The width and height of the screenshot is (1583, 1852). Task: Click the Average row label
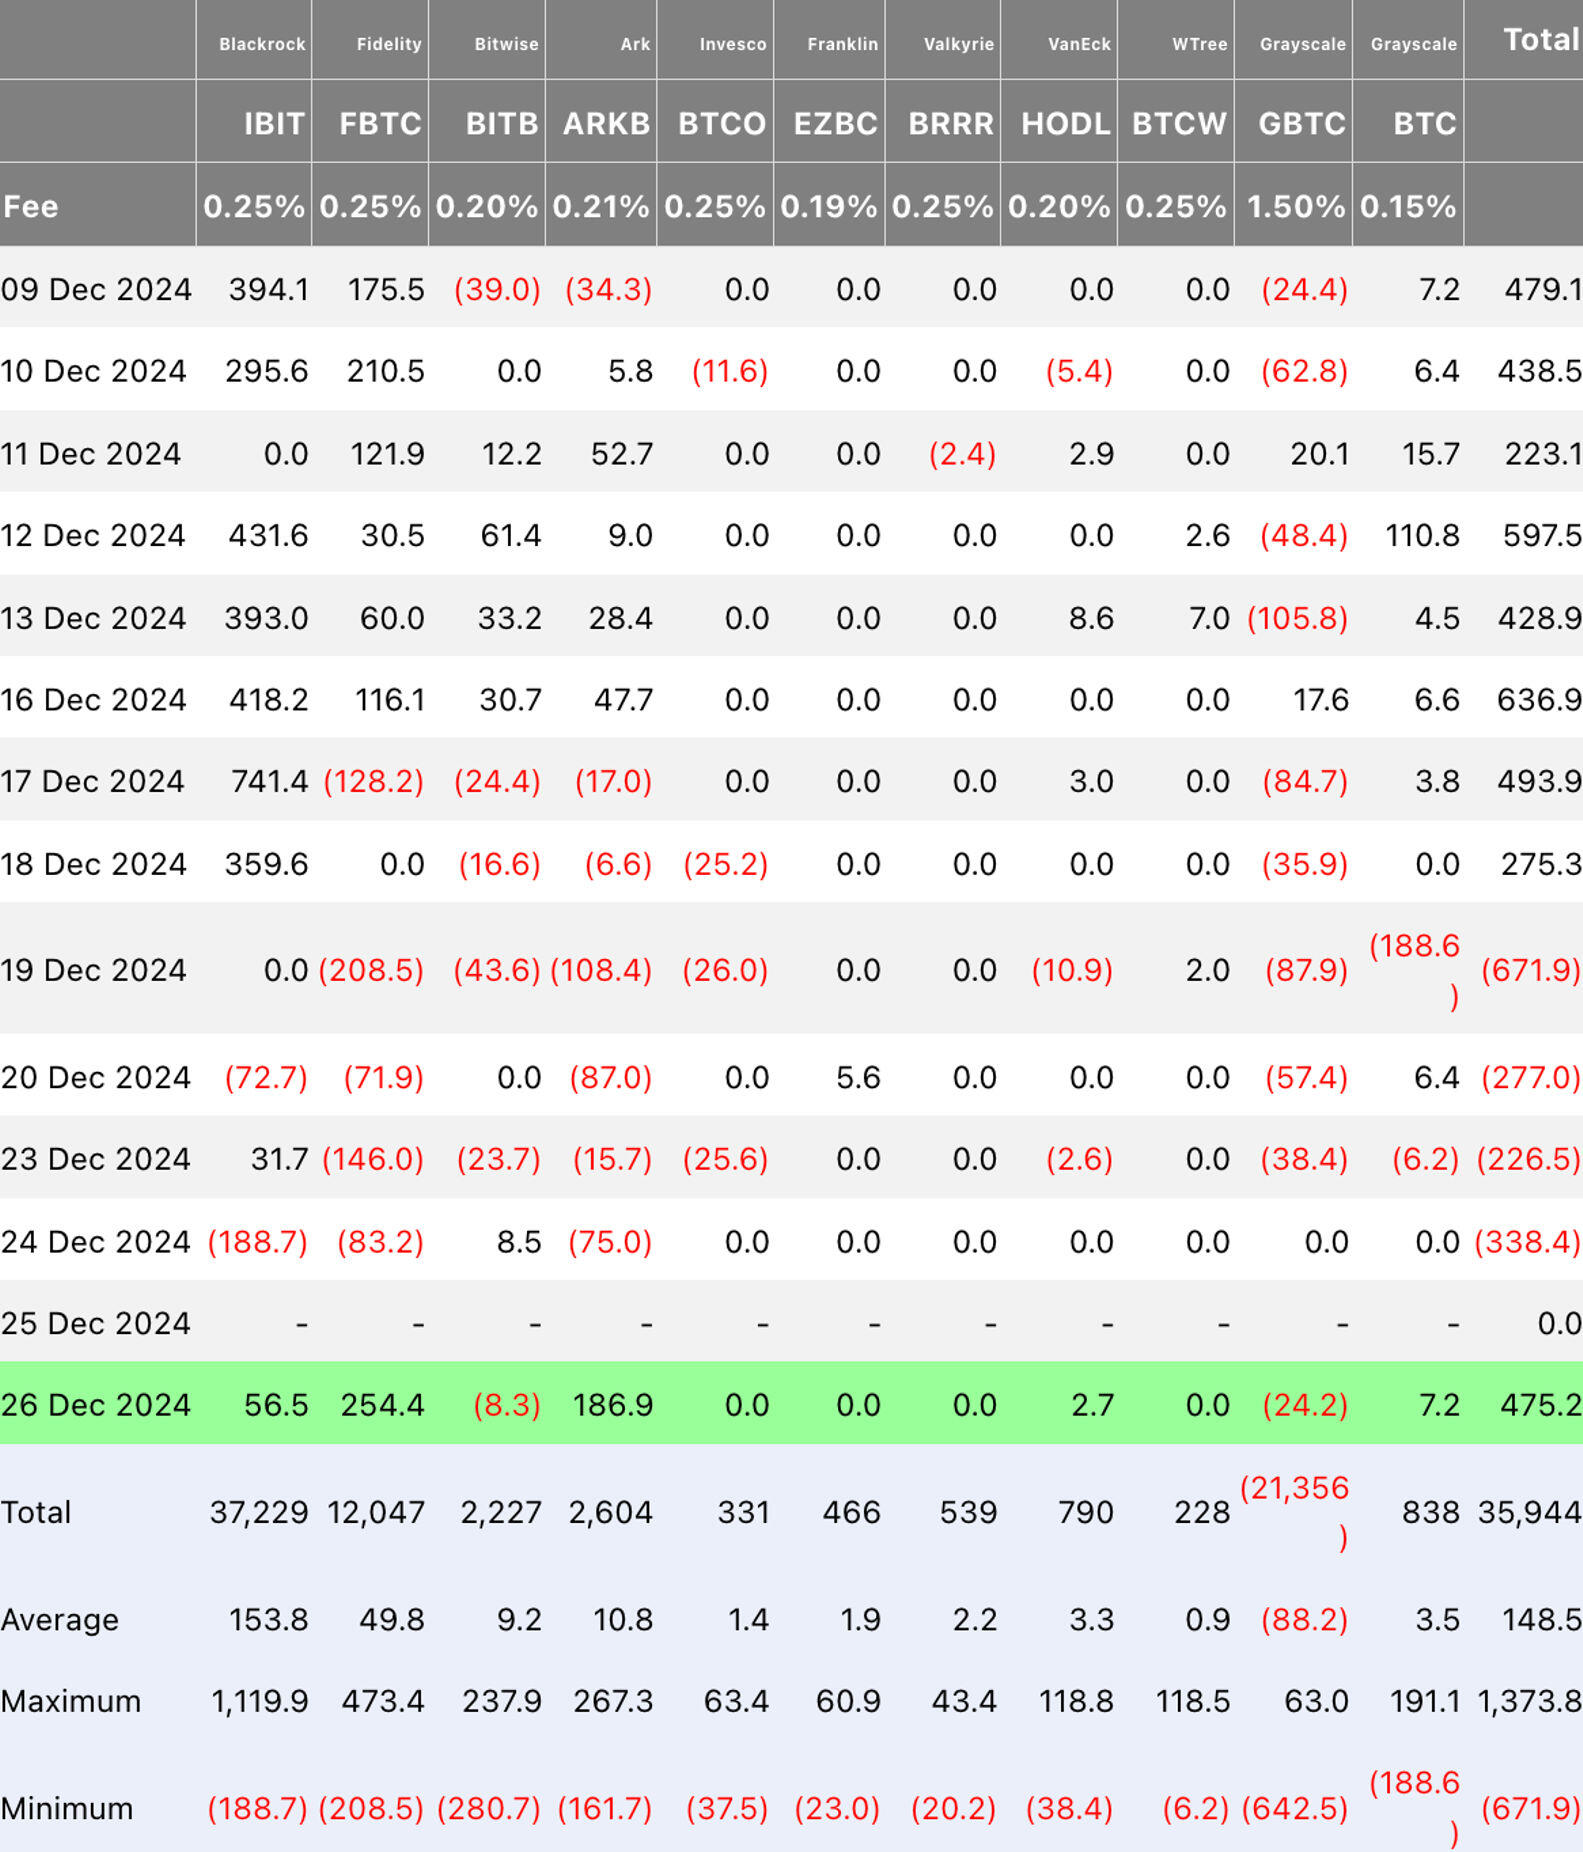pyautogui.click(x=59, y=1618)
